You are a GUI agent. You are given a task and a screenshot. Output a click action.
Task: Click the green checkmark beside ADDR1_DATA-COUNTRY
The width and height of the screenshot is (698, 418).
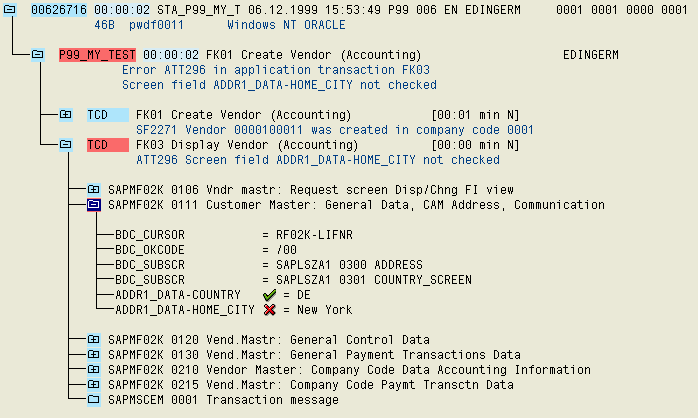click(267, 295)
